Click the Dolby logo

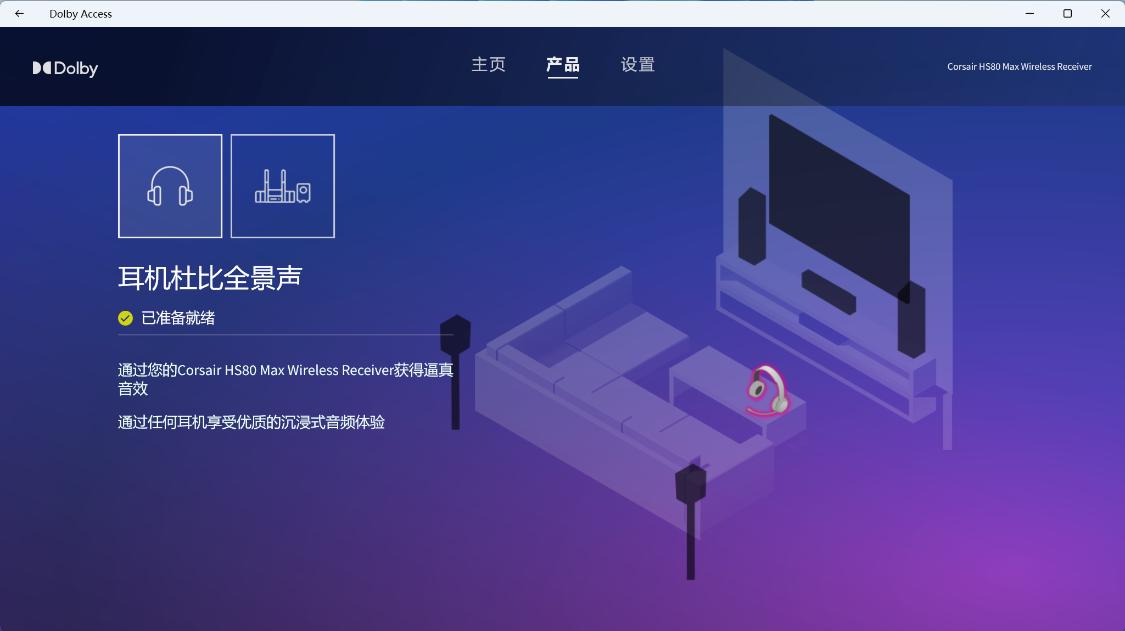pyautogui.click(x=65, y=68)
